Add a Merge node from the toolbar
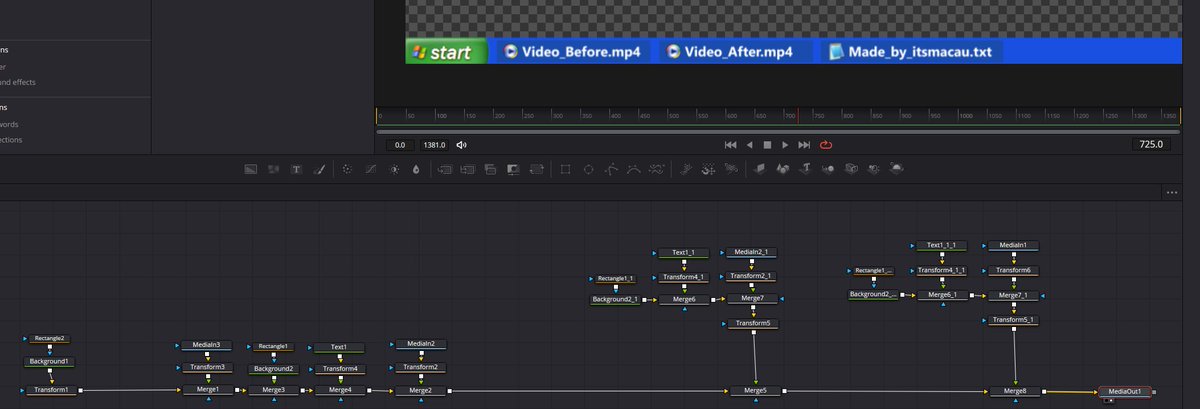This screenshot has width=1200, height=409. tap(445, 169)
